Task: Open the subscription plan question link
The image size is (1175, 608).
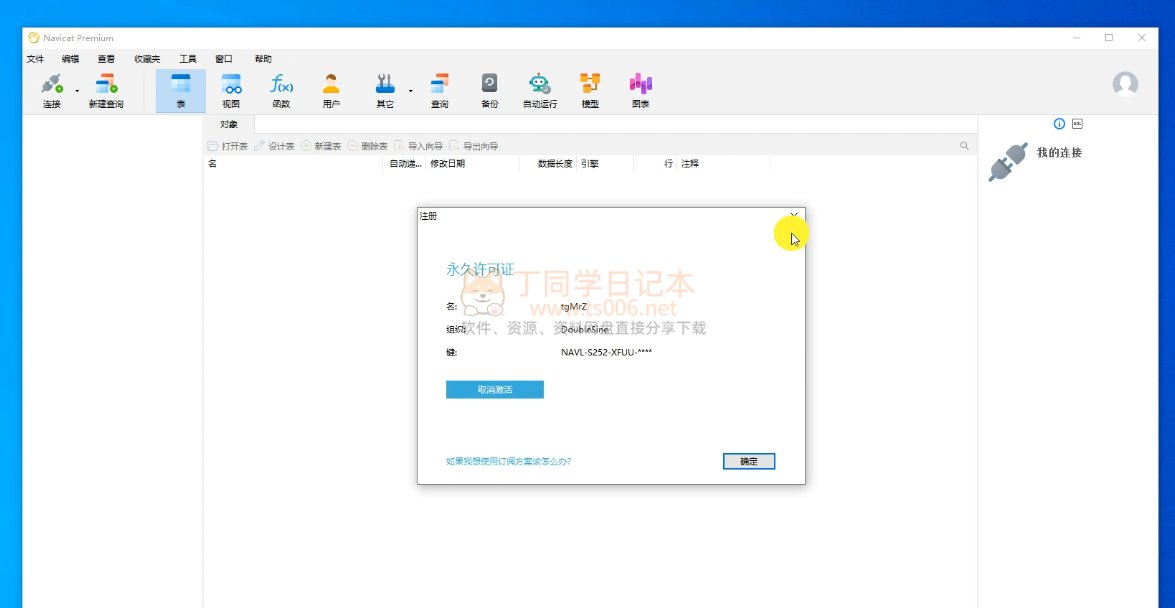Action: point(508,462)
